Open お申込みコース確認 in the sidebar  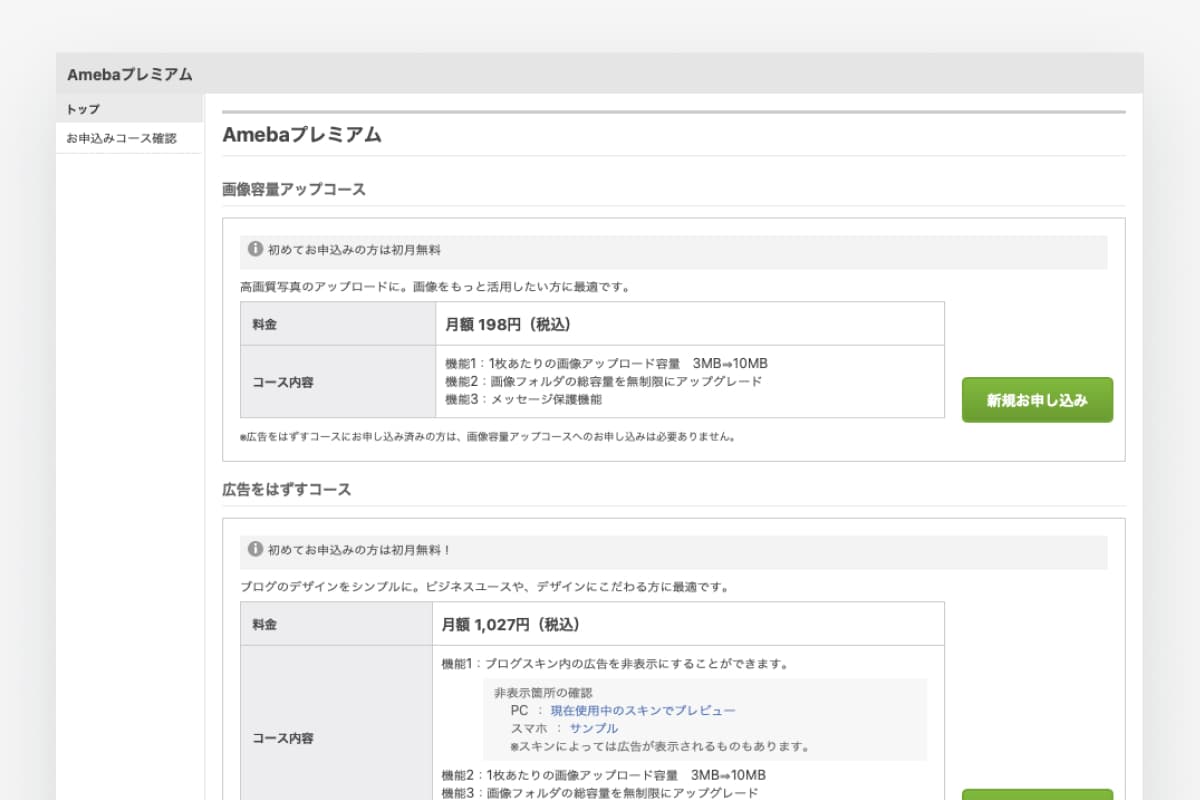129,138
